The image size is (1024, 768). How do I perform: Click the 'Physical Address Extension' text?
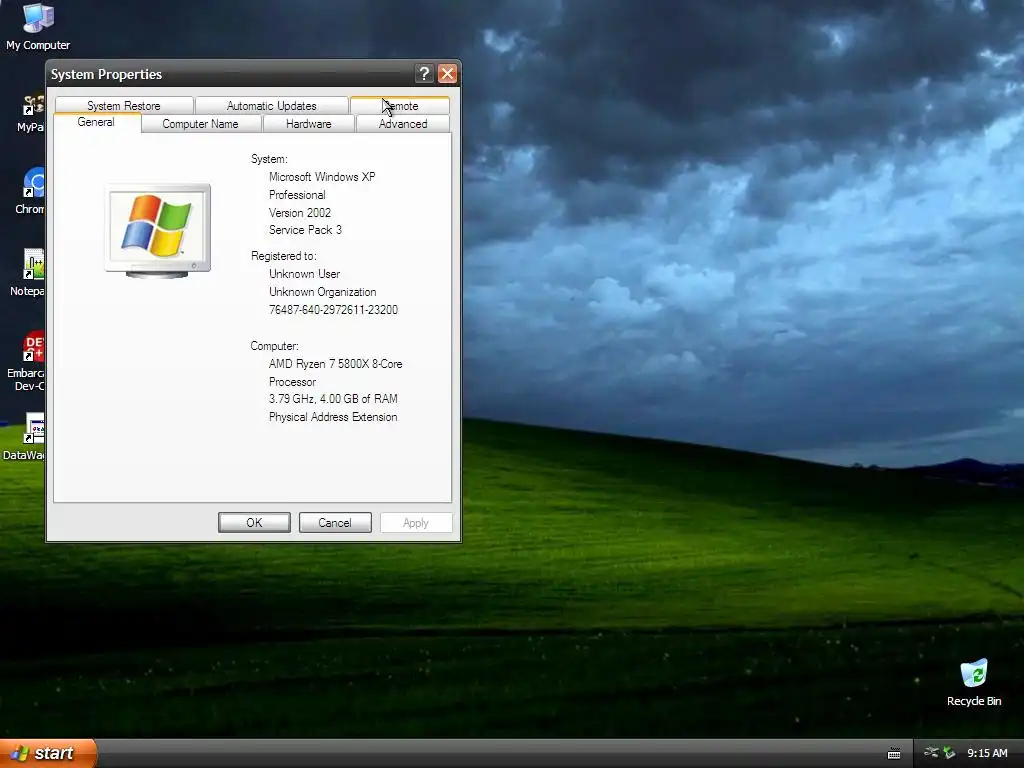pyautogui.click(x=333, y=417)
